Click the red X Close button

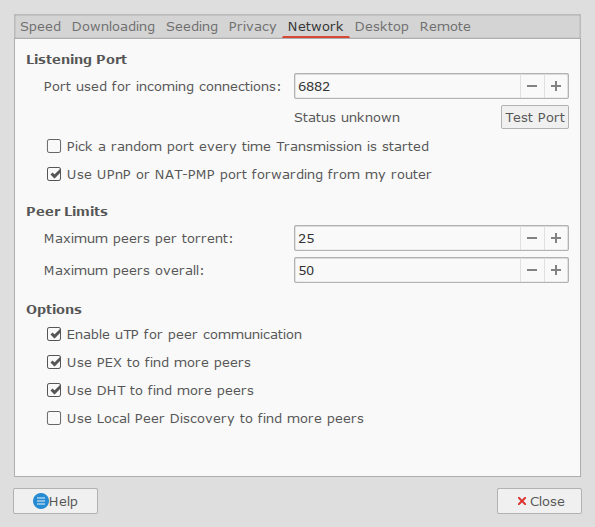539,501
